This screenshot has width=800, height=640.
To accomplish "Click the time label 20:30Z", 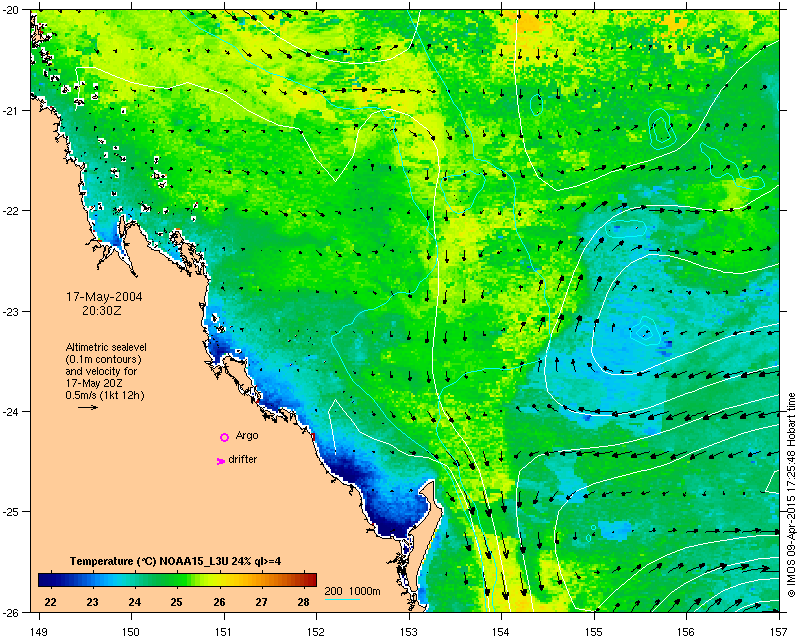I will [x=102, y=310].
